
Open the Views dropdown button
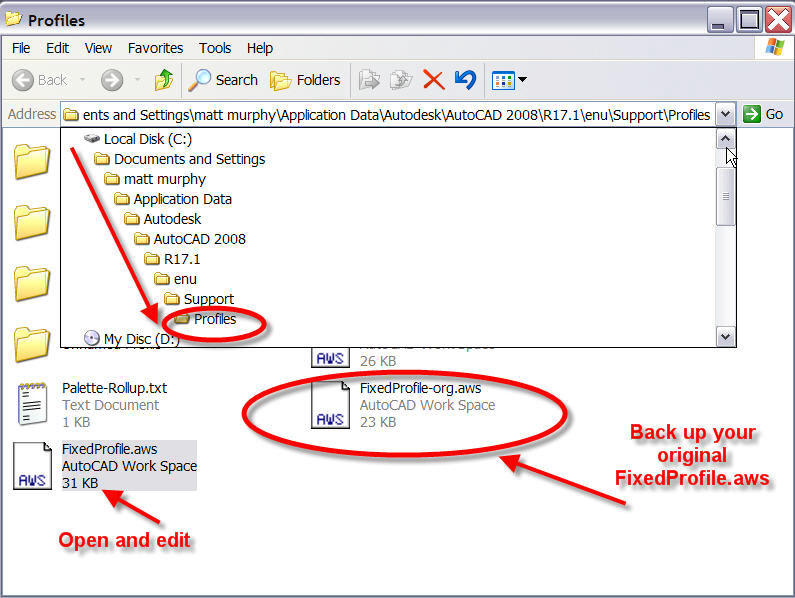(x=509, y=80)
